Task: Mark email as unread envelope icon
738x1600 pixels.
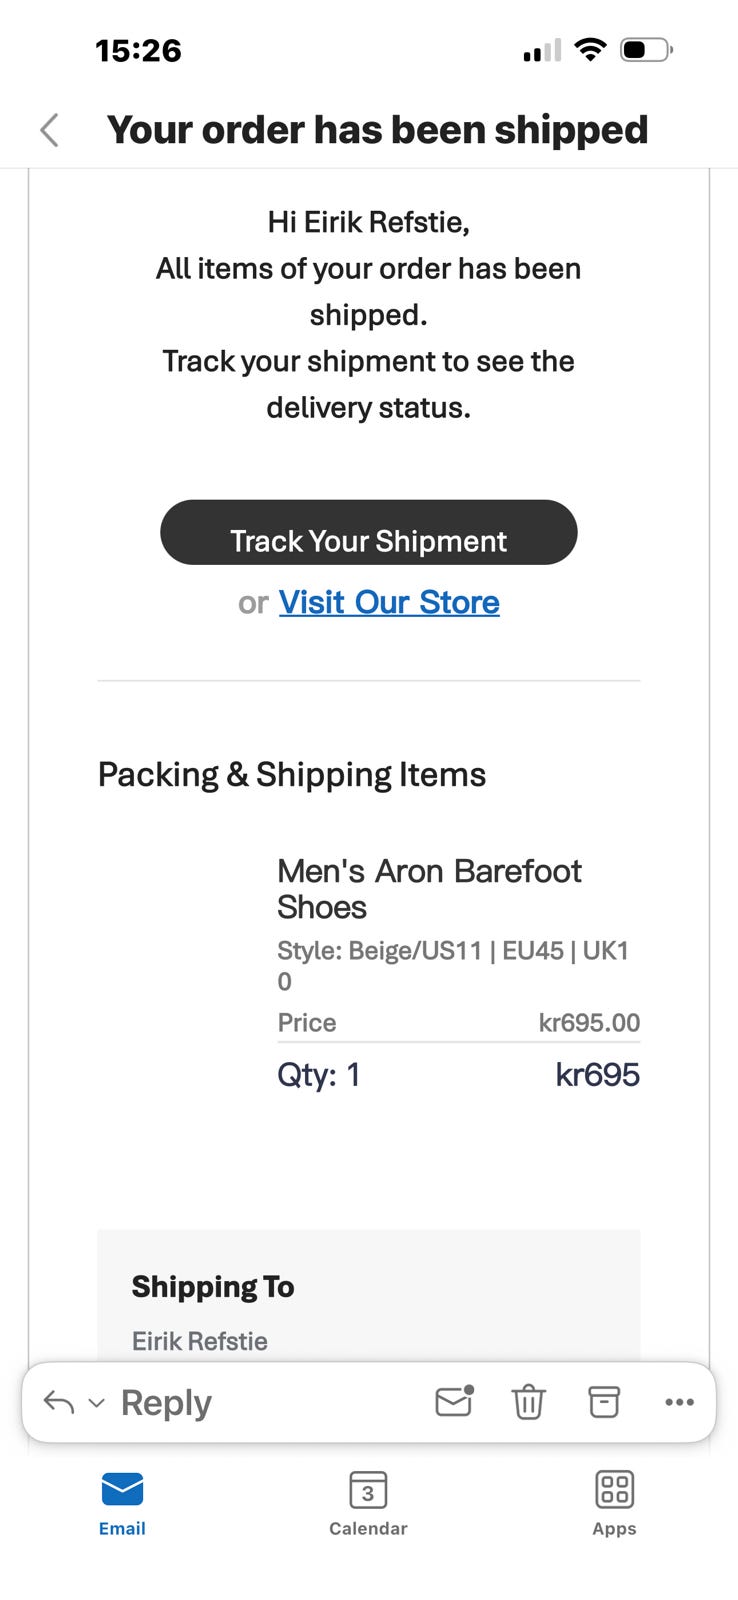Action: (454, 1402)
